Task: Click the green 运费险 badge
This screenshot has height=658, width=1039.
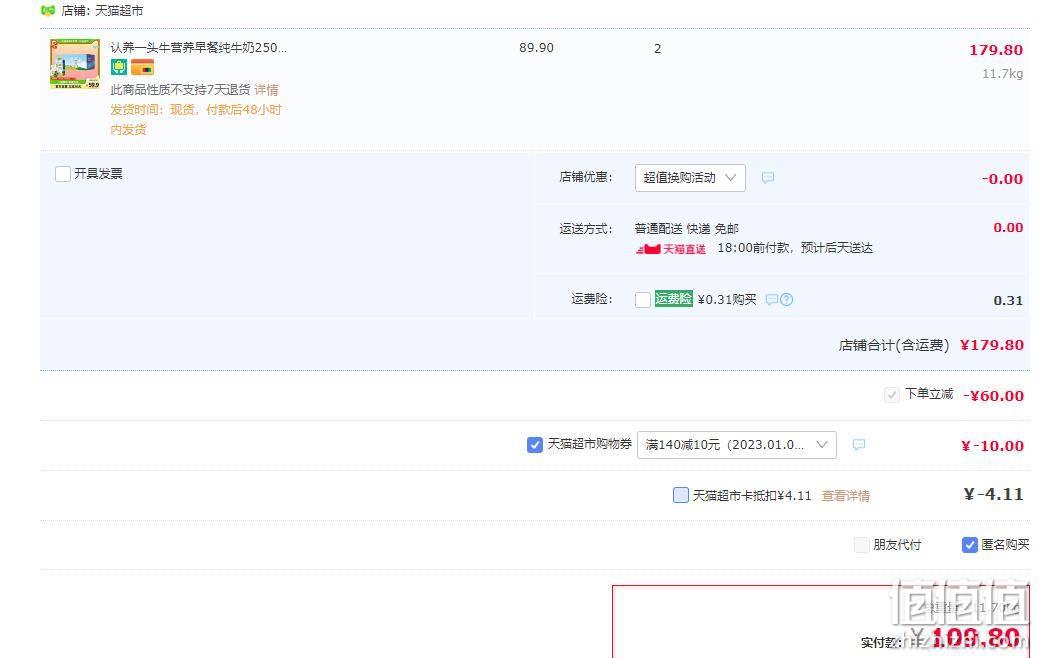Action: 673,299
